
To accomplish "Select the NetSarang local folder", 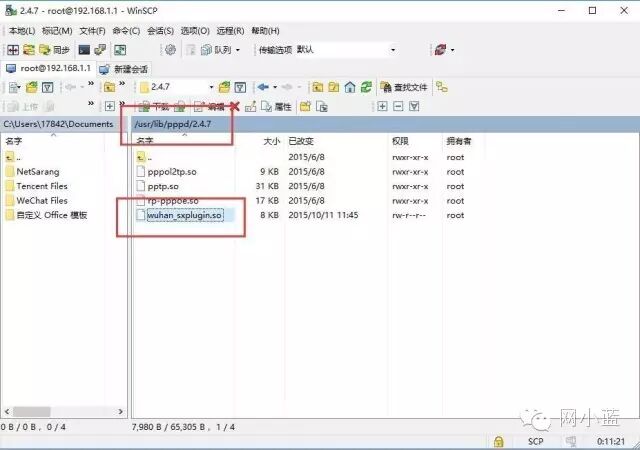I will click(x=38, y=172).
